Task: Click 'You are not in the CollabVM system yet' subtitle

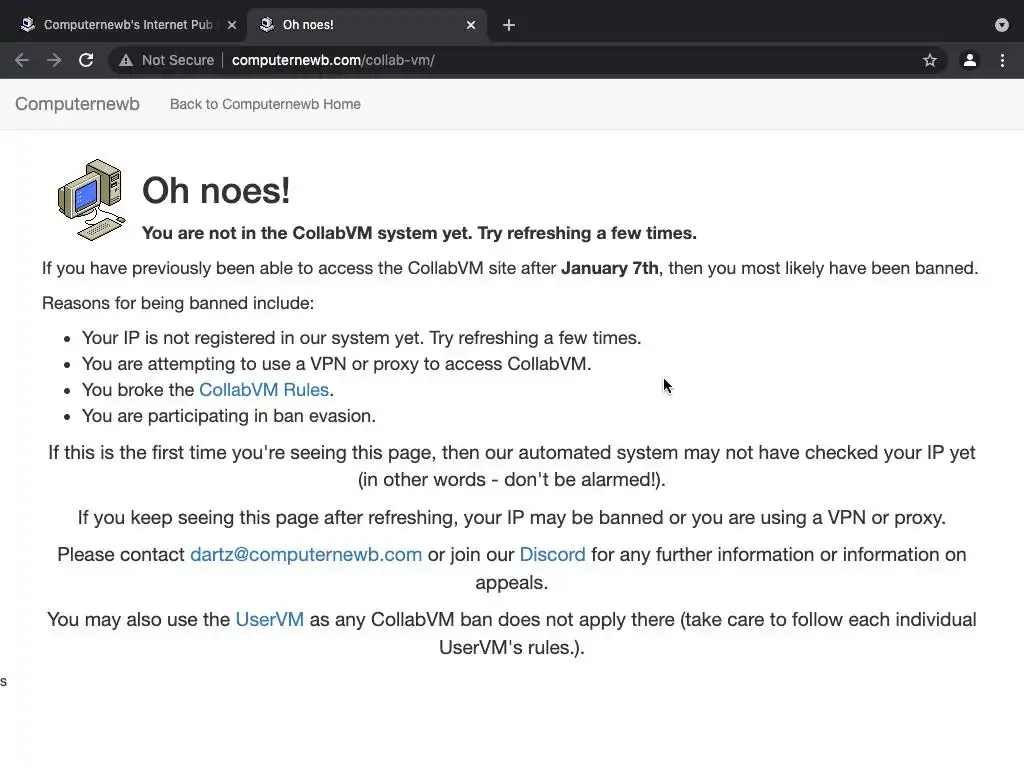Action: [419, 233]
